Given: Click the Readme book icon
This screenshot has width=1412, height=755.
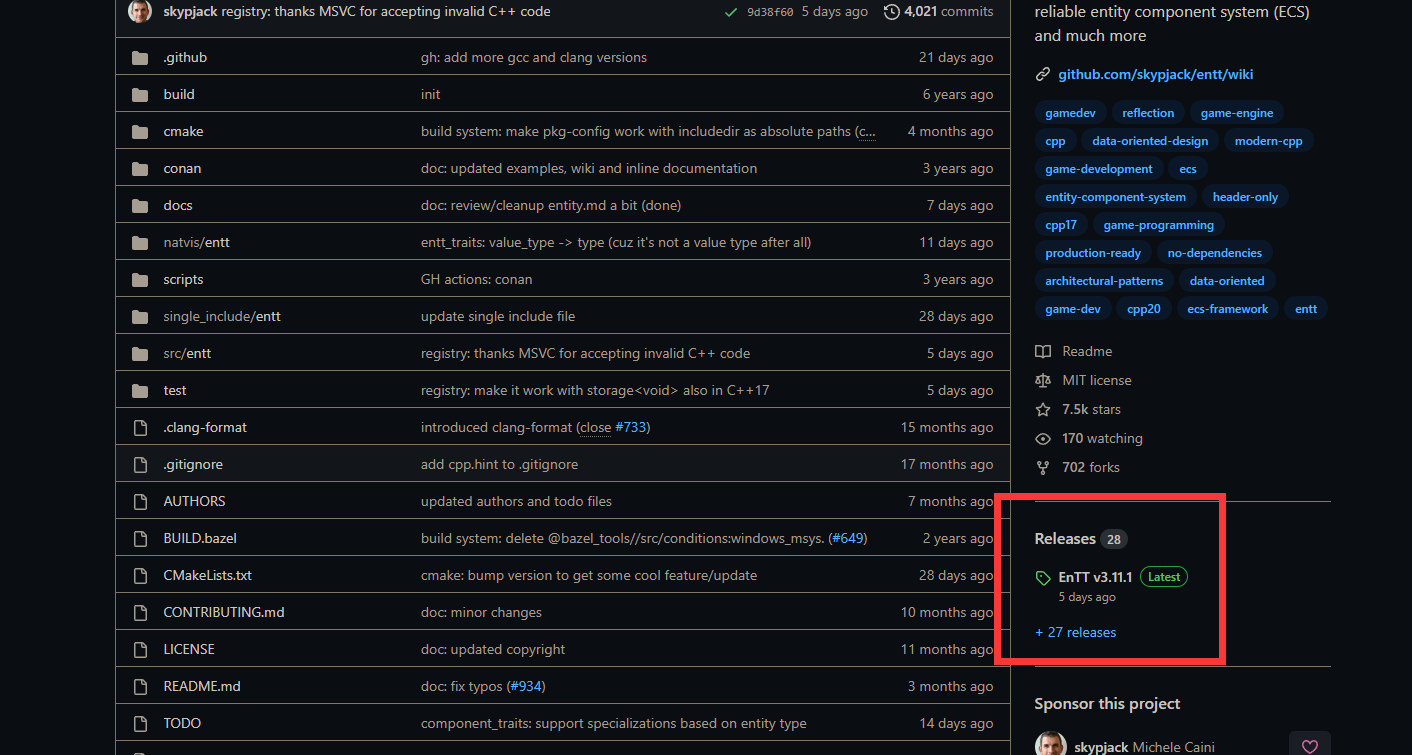Looking at the screenshot, I should 1043,351.
